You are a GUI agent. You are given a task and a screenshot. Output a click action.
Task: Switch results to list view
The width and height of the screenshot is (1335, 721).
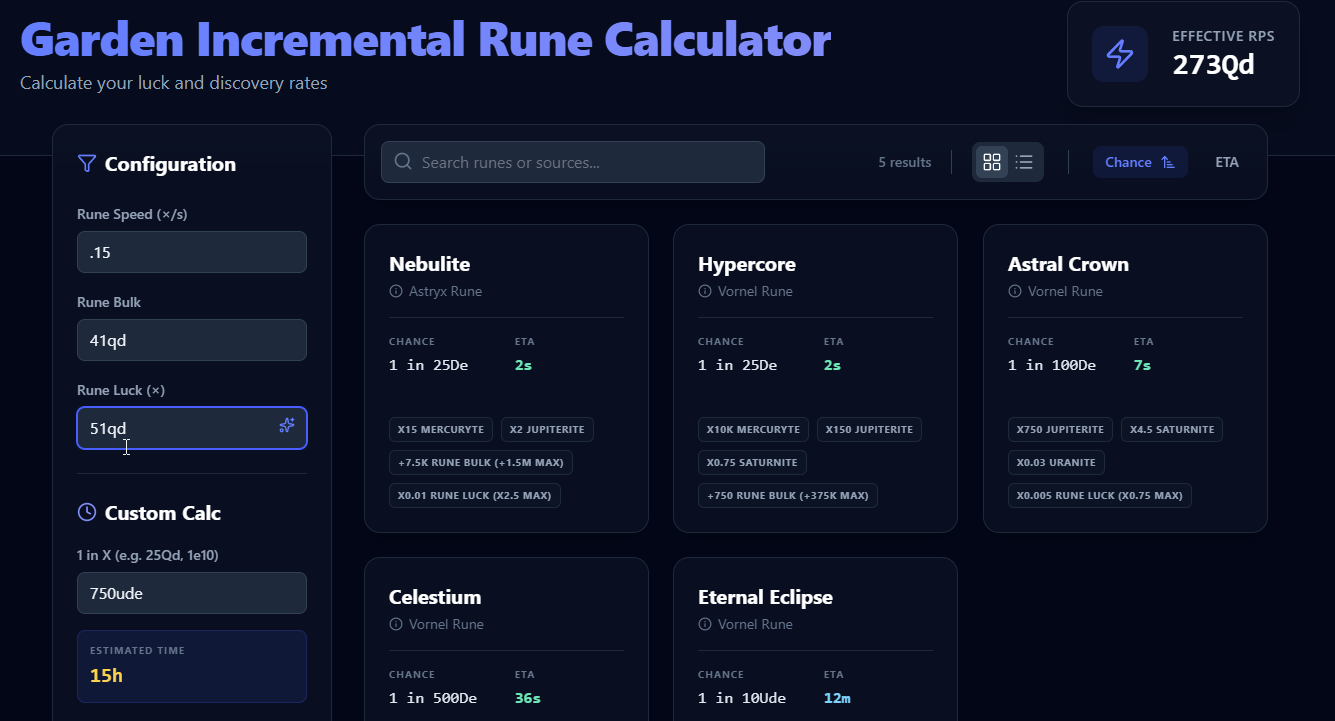click(x=1024, y=161)
